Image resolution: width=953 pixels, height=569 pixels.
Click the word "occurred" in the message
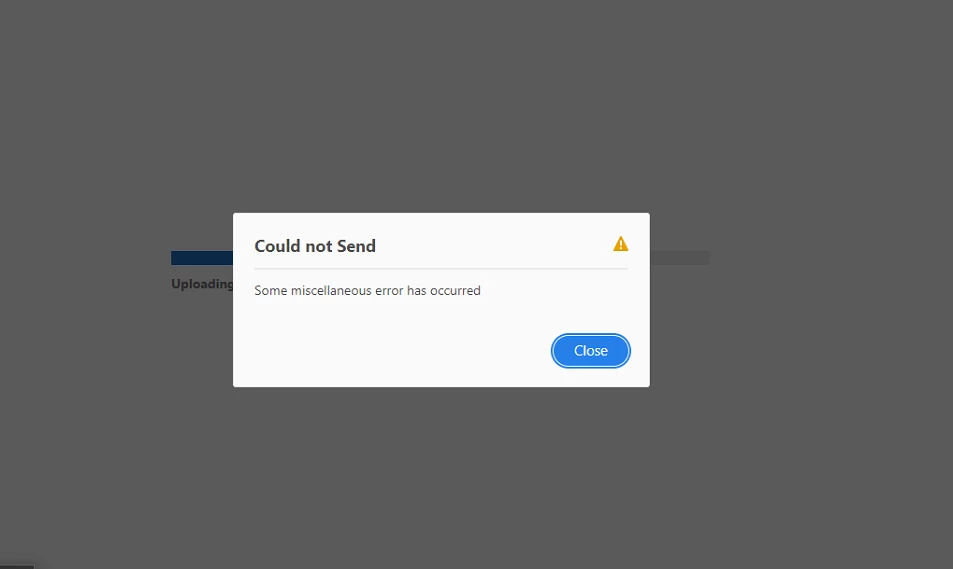click(x=455, y=291)
